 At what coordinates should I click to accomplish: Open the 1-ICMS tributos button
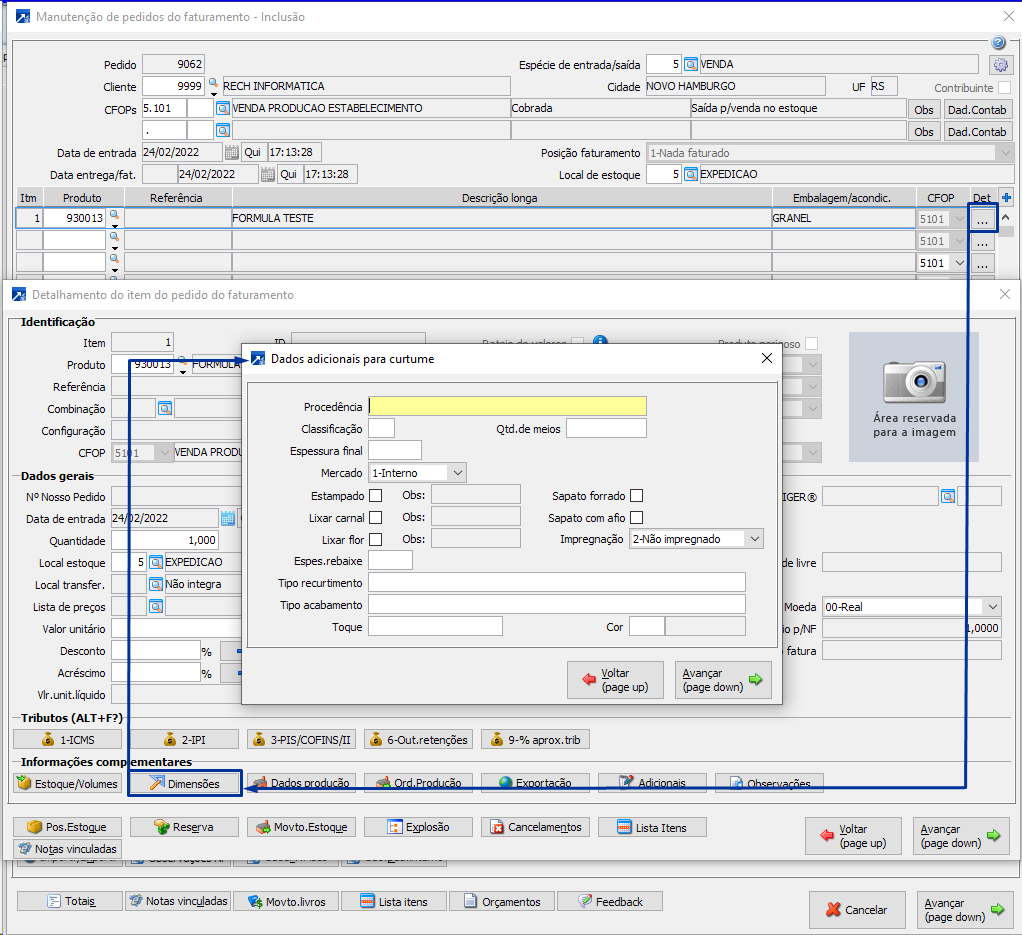point(67,740)
